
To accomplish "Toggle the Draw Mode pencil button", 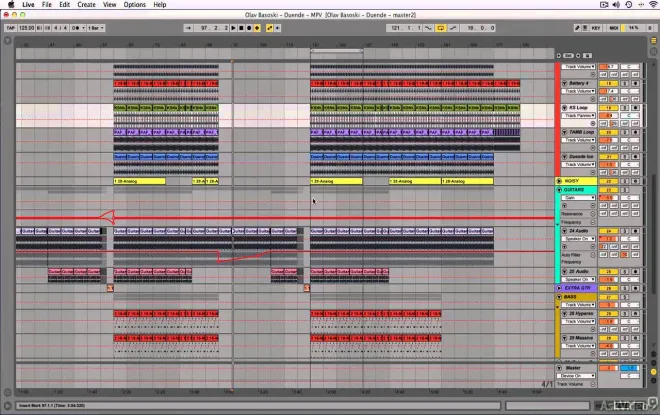I will [577, 28].
